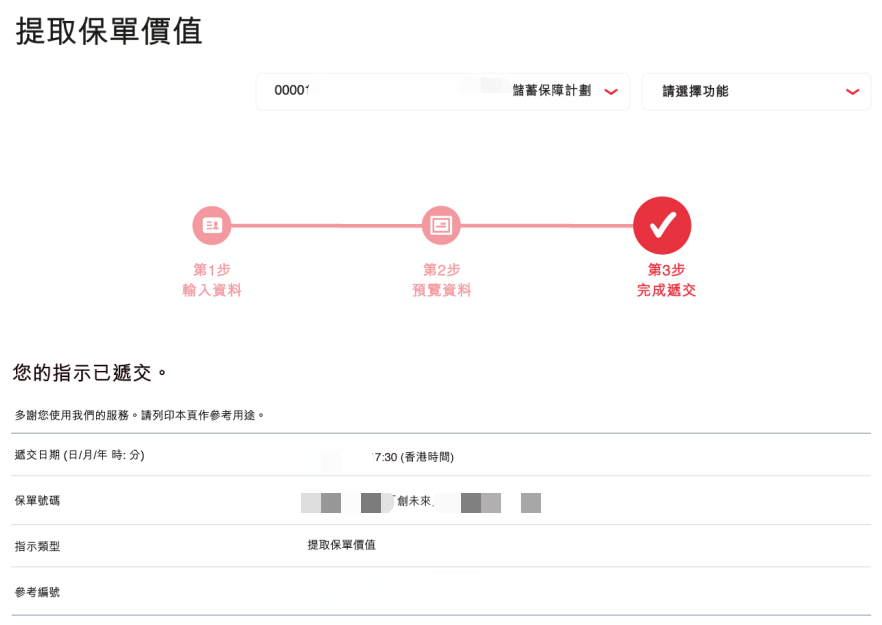This screenshot has height=625, width=882.
Task: Click the step 1 input data icon
Action: click(x=211, y=225)
